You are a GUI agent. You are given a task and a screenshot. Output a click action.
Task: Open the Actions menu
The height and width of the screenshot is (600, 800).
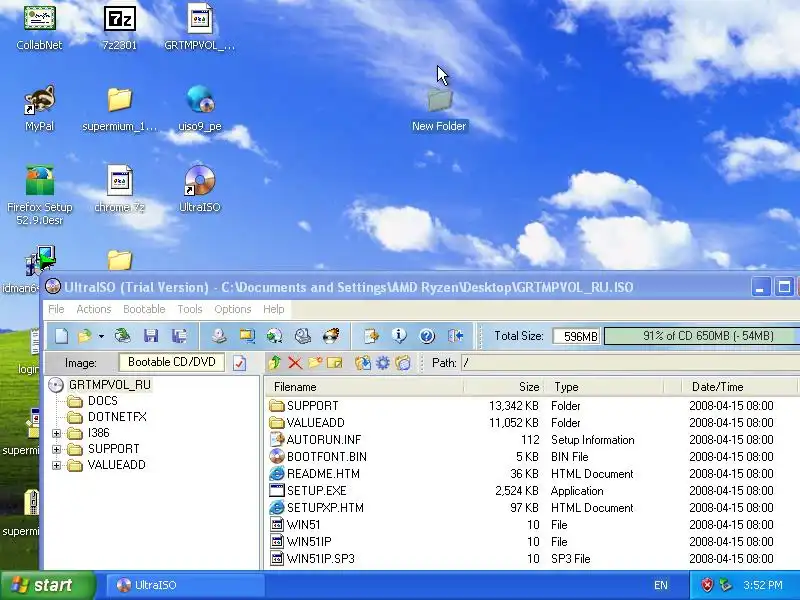click(x=94, y=309)
